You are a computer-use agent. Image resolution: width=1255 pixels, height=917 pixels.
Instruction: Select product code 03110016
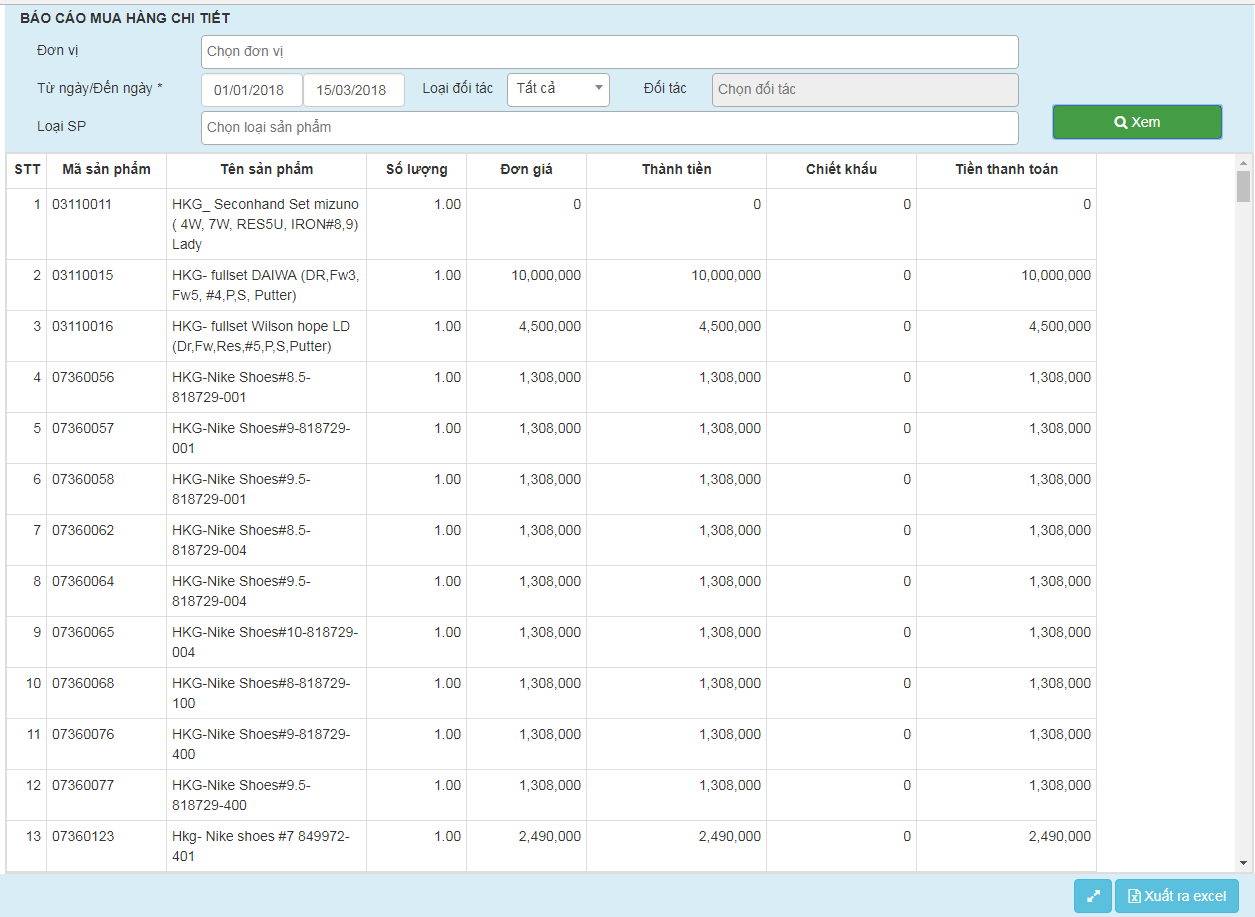(82, 326)
